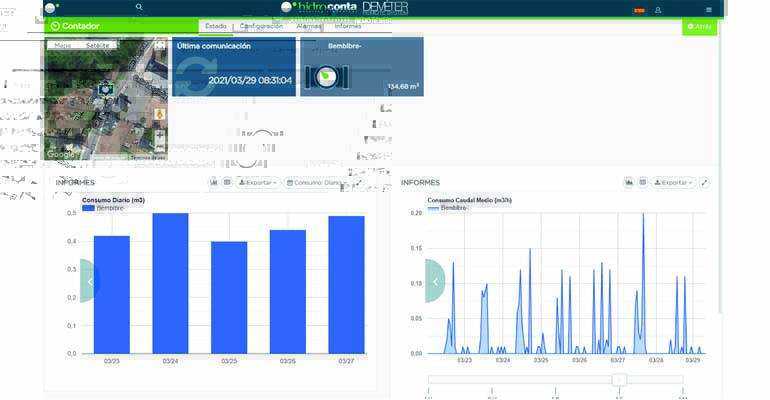This screenshot has height=400, width=770.
Task: Show table view in the daily consumption report
Action: click(x=227, y=183)
